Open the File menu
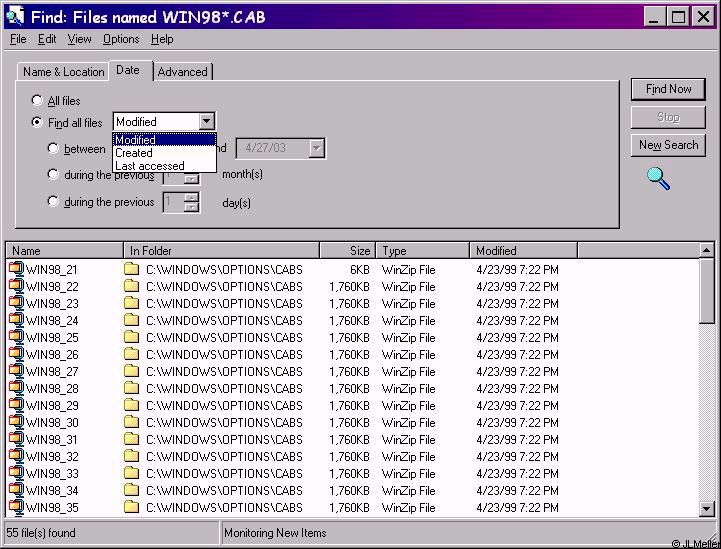 pos(18,39)
